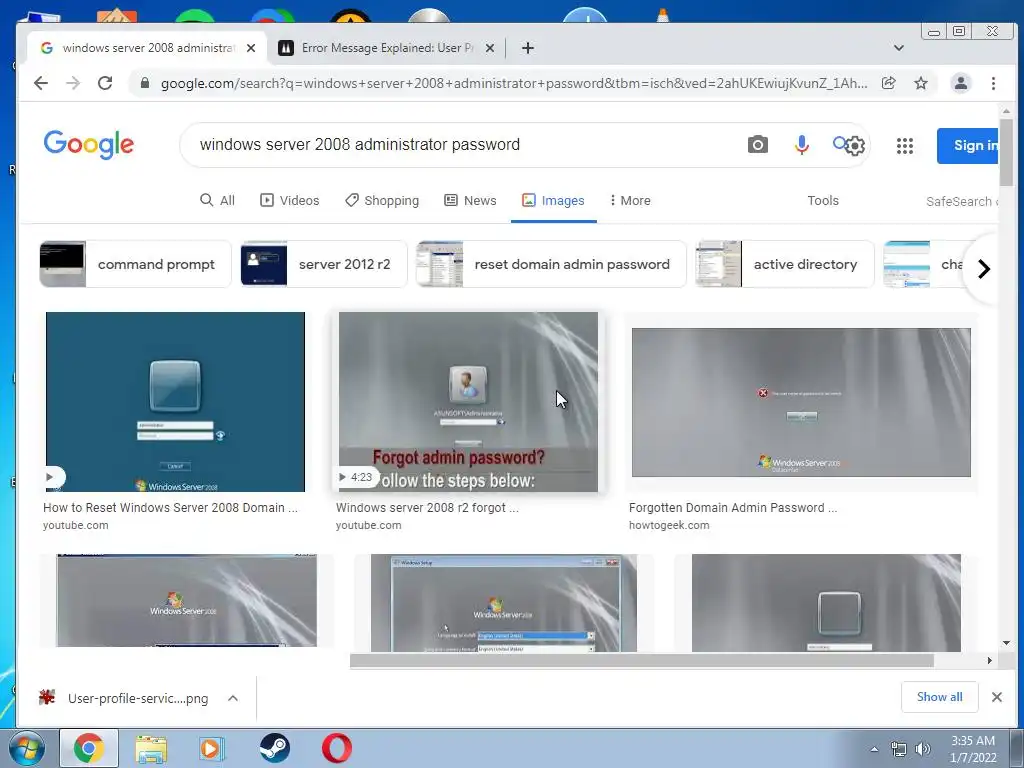Open the Forgotten Domain Admin Password link
This screenshot has width=1024, height=768.
click(733, 507)
